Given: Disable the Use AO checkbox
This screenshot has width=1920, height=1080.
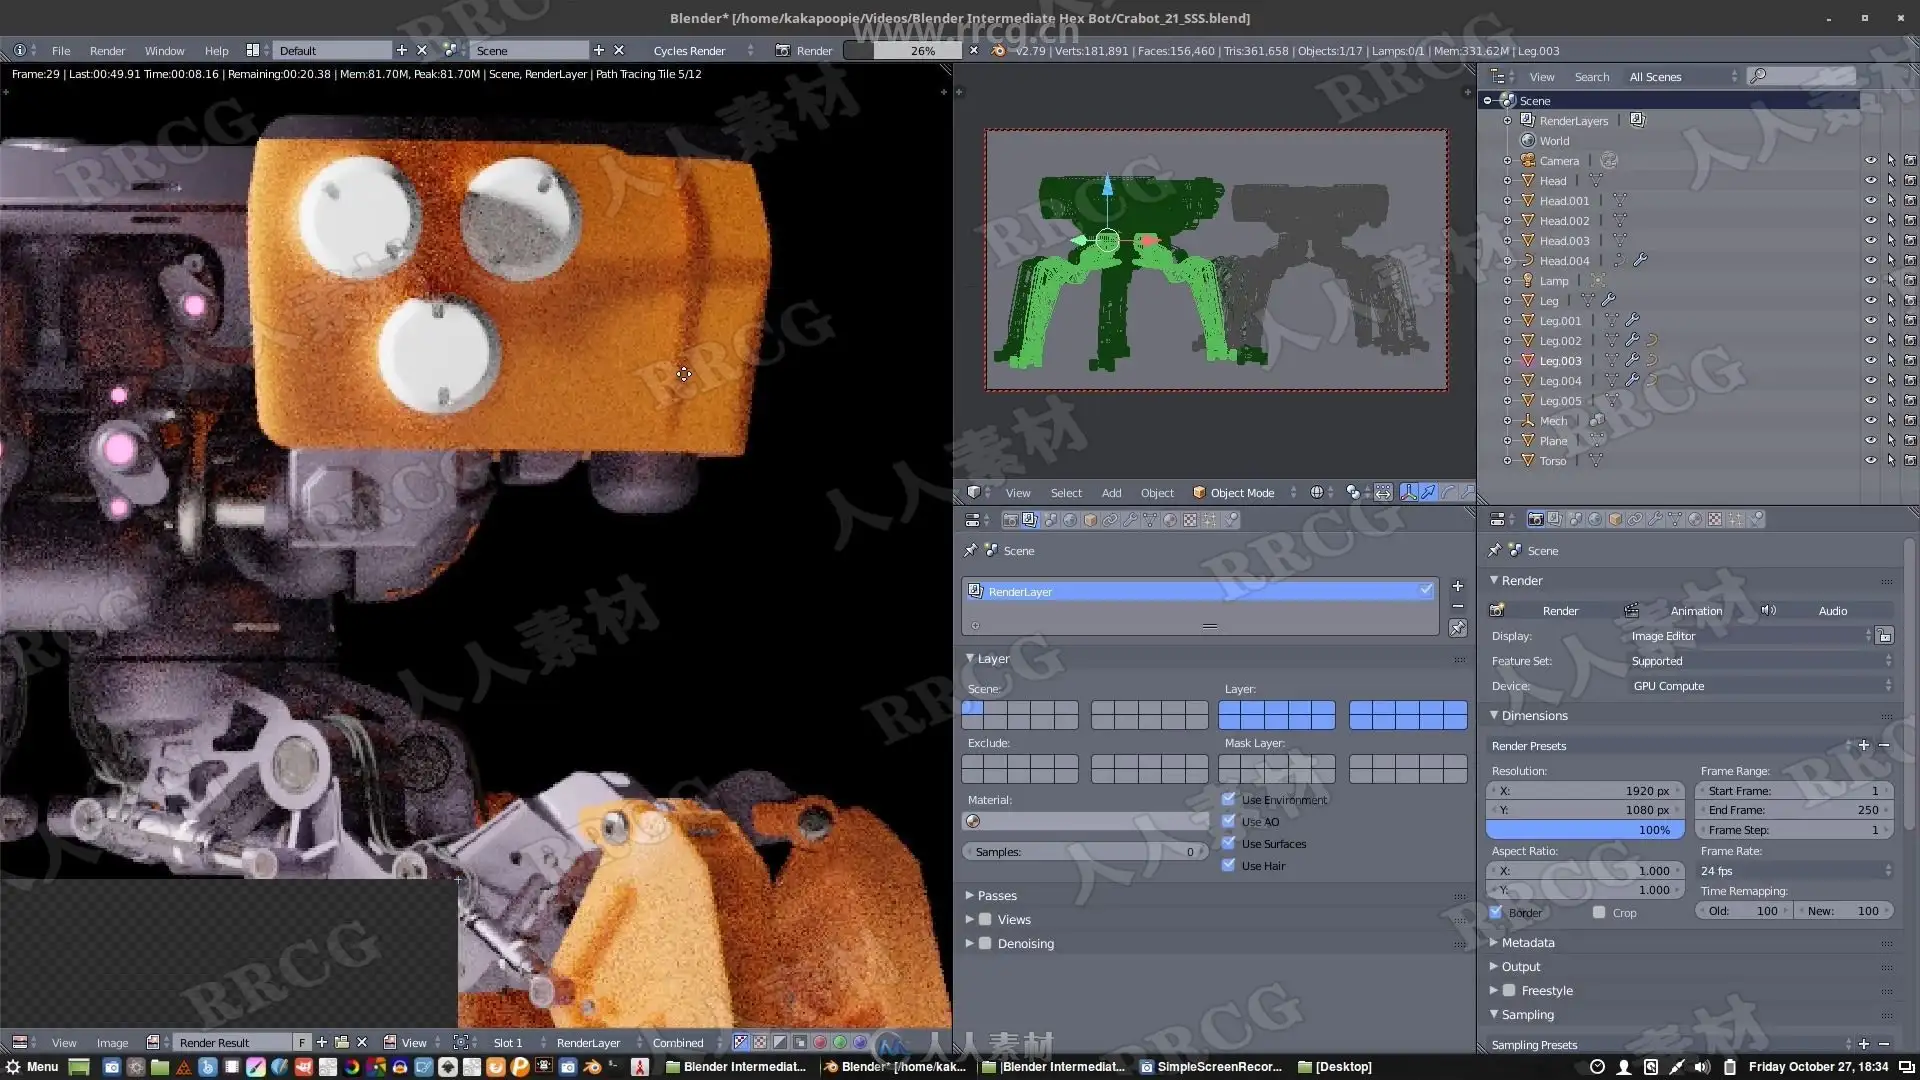Looking at the screenshot, I should (x=1229, y=821).
